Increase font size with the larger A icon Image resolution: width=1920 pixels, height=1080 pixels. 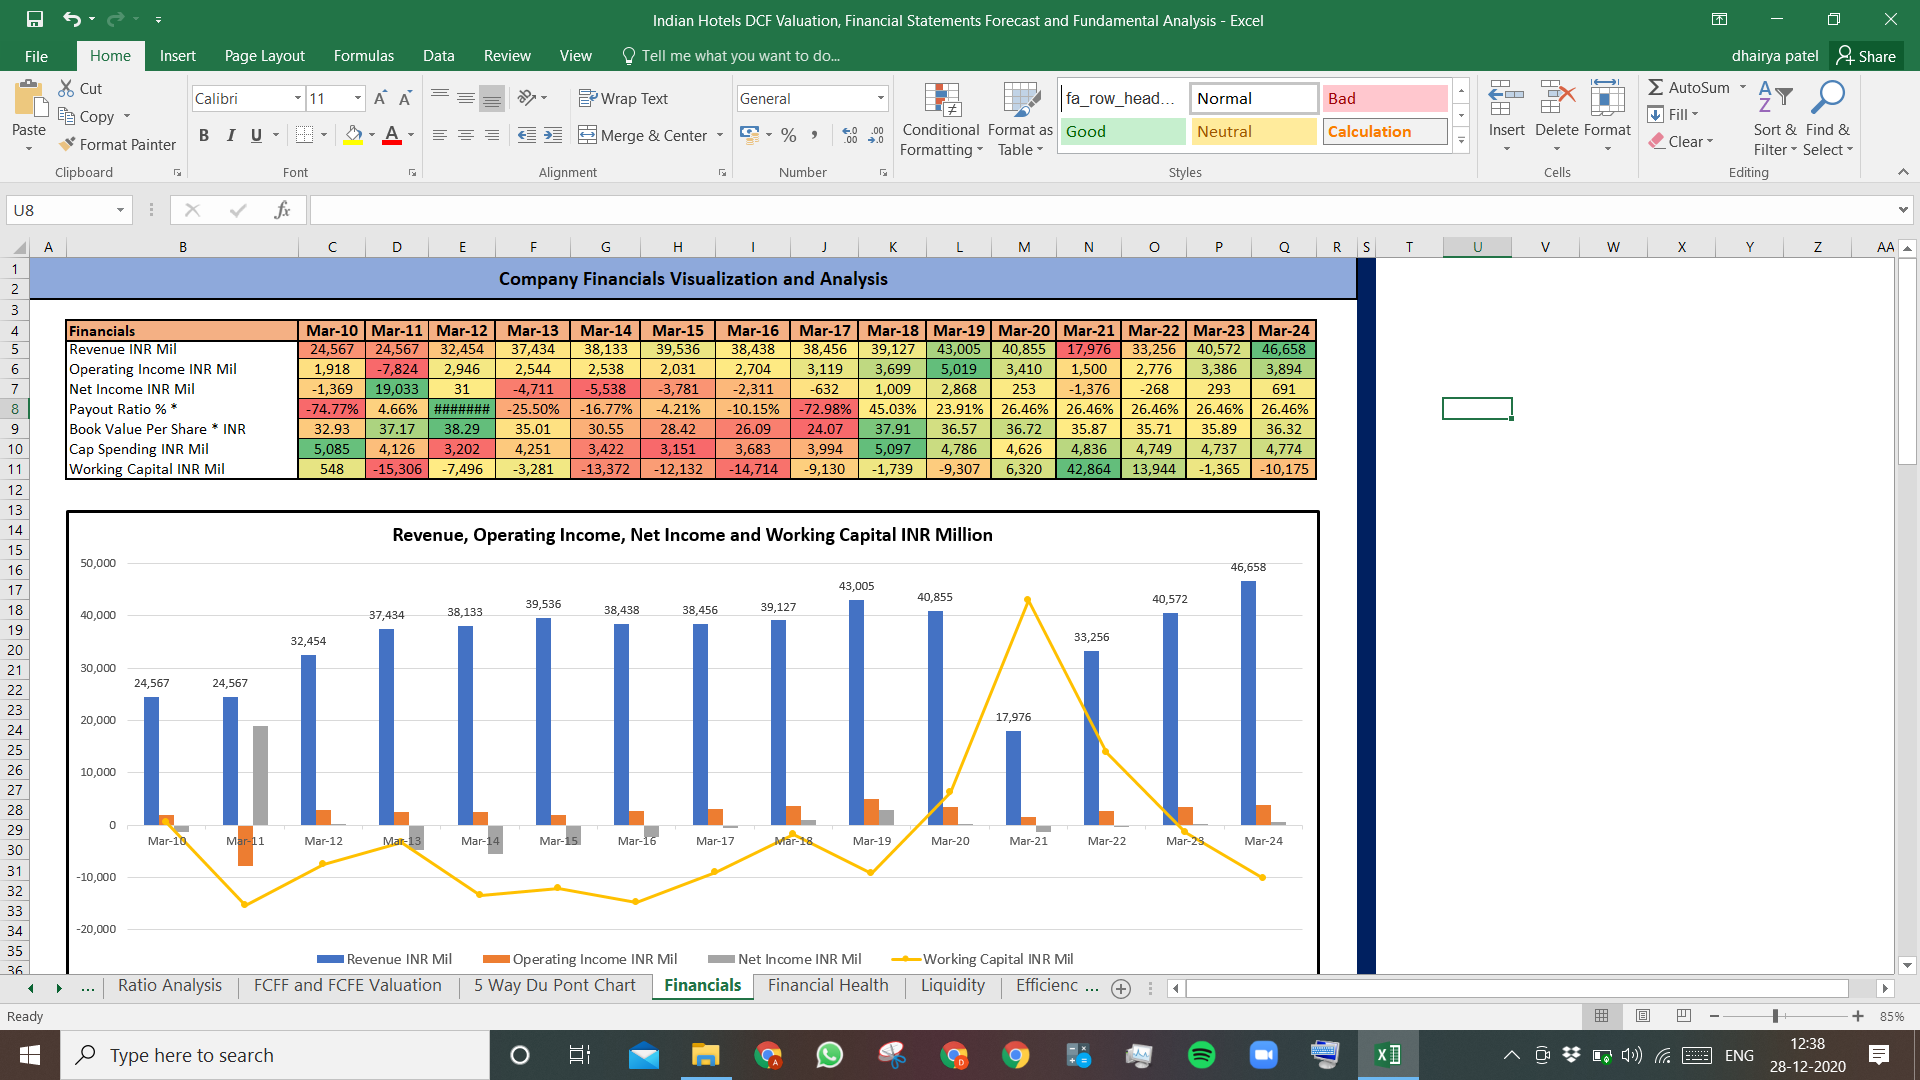point(380,98)
